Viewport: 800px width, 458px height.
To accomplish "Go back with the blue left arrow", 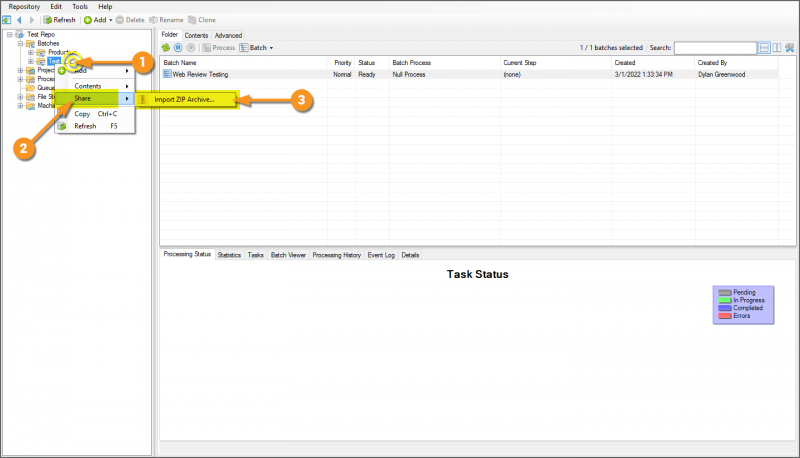I will (19, 20).
